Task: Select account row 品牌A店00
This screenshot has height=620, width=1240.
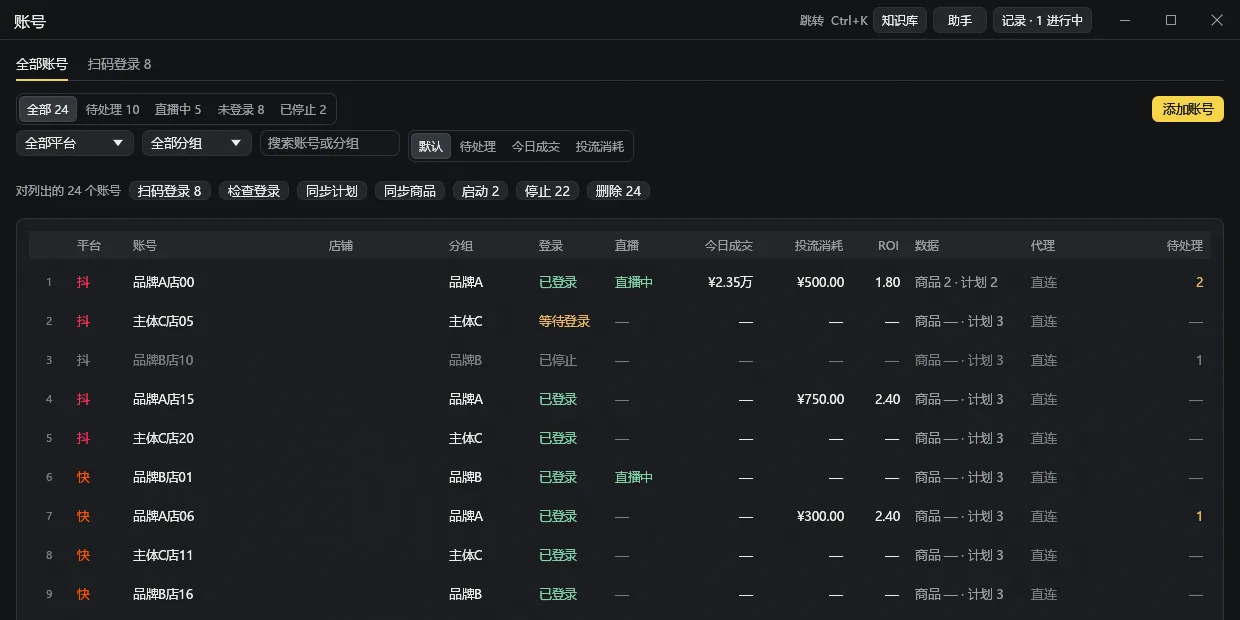Action: tap(620, 283)
